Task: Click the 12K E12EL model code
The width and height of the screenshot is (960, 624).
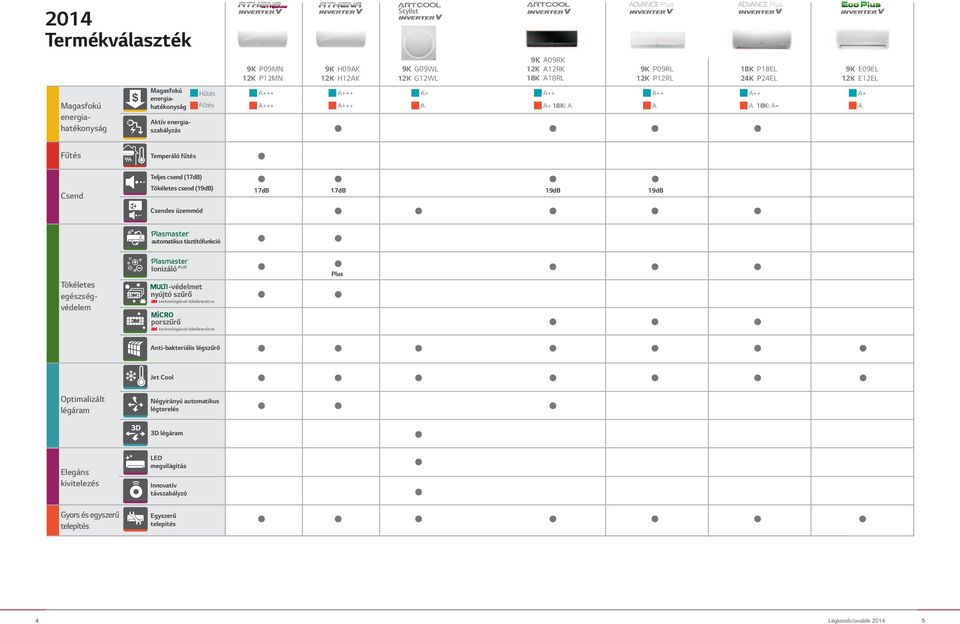Action: coord(860,78)
